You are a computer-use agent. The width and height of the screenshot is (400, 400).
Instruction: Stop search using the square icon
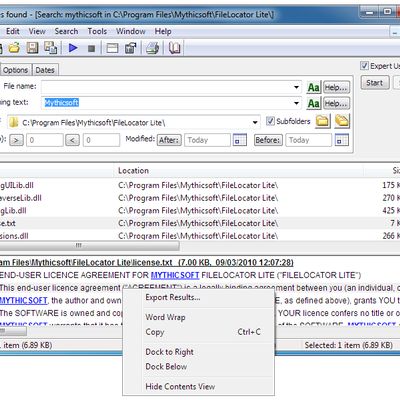91,49
